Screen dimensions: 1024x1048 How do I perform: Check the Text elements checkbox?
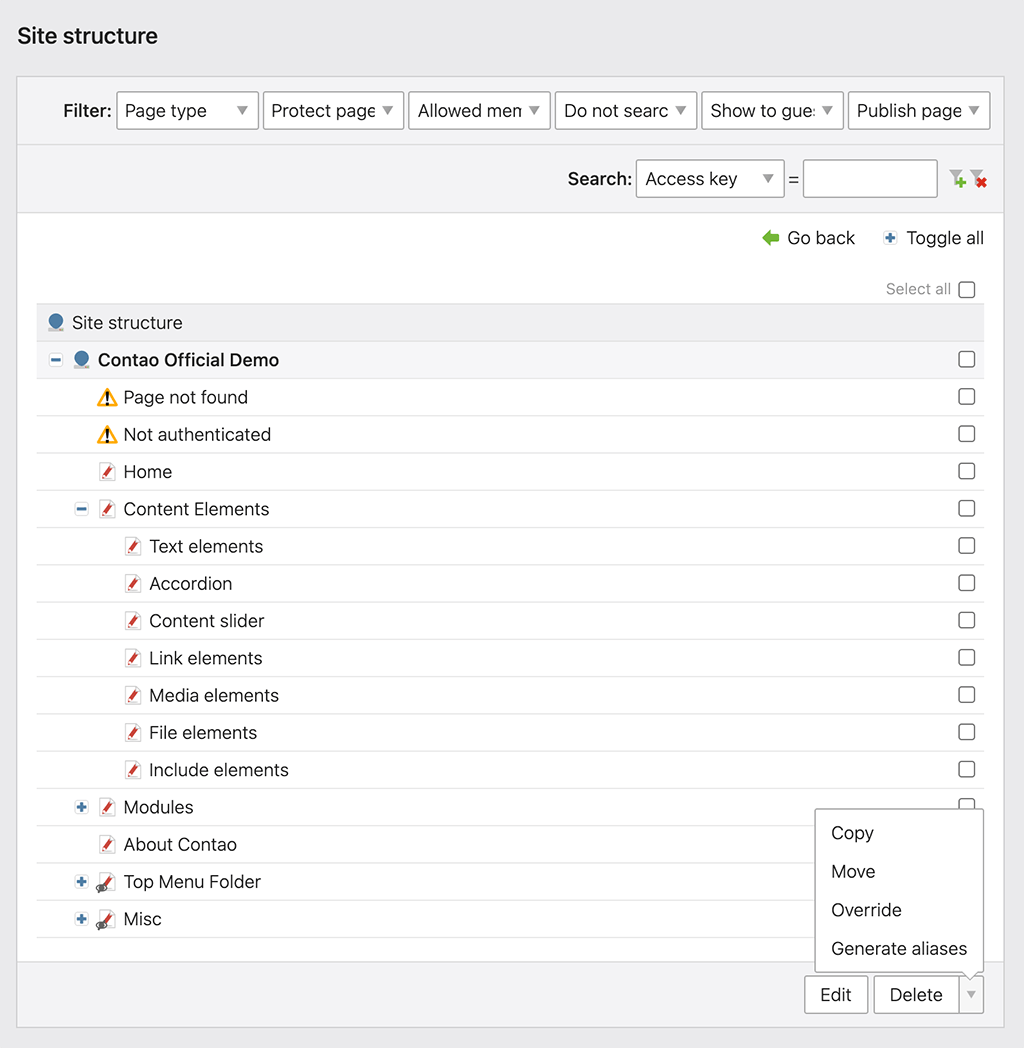click(967, 546)
